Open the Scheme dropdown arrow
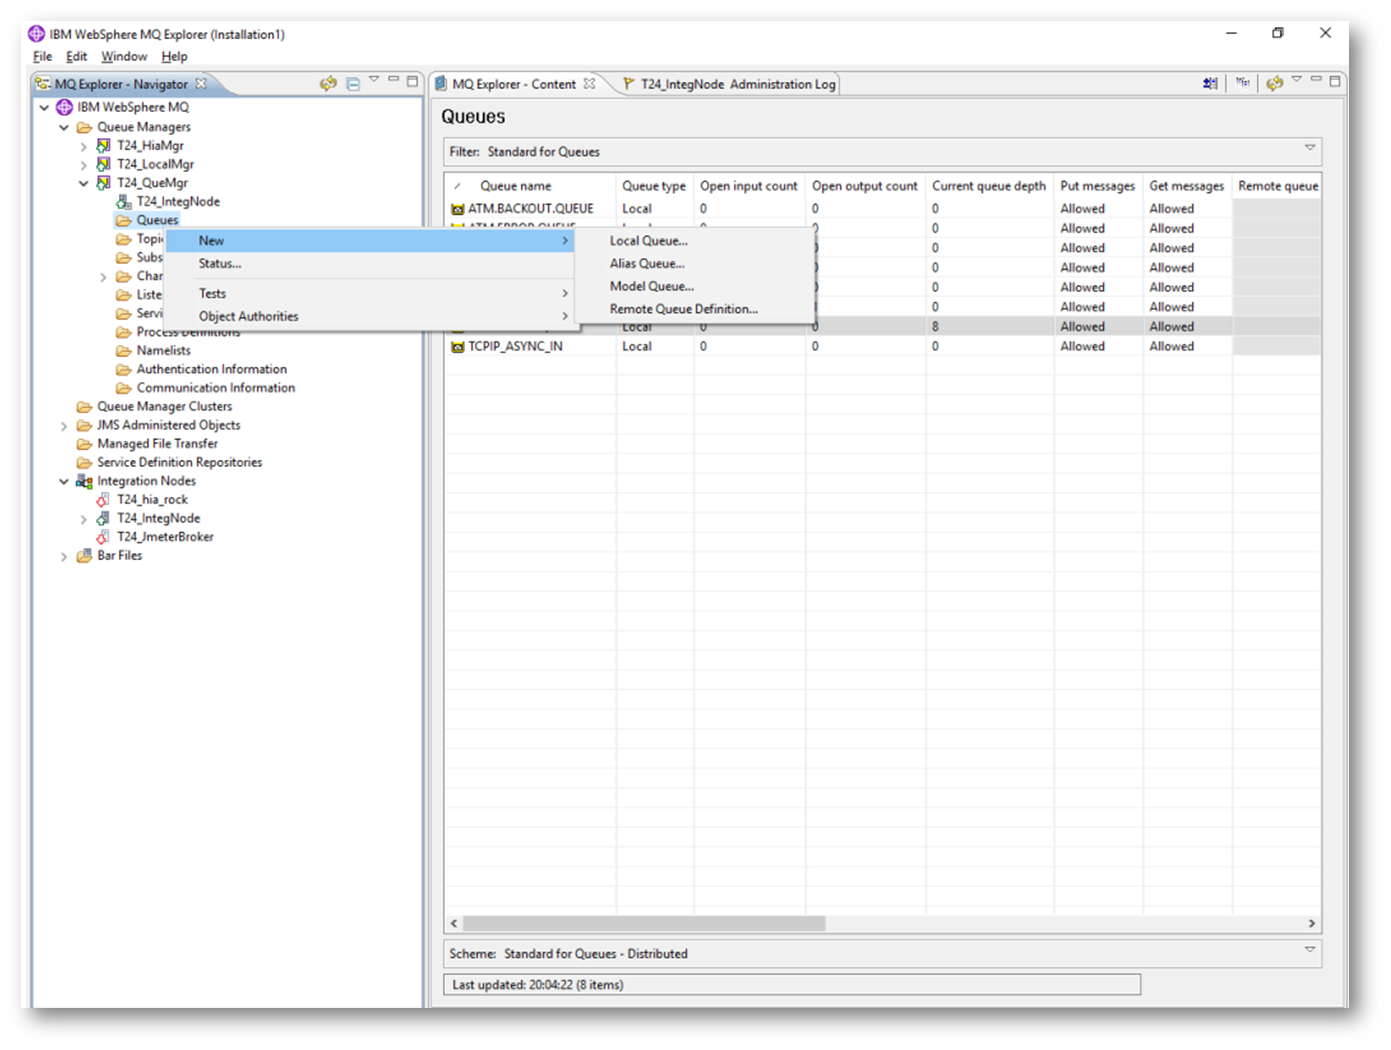Screen dimensions: 1391x1050 (x=1309, y=950)
